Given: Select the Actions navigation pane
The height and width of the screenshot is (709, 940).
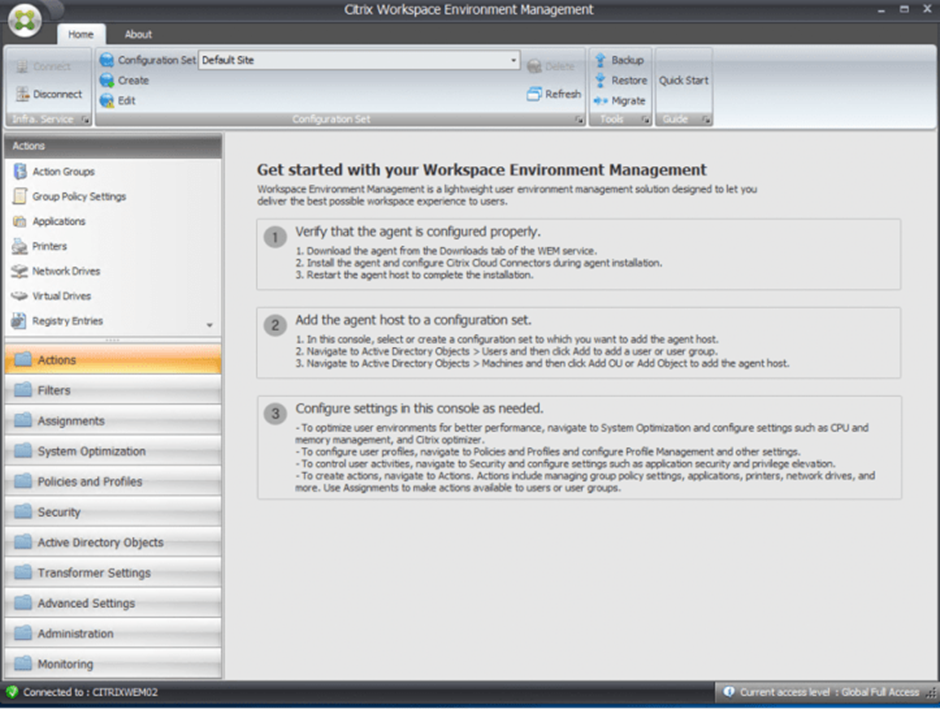Looking at the screenshot, I should click(113, 360).
